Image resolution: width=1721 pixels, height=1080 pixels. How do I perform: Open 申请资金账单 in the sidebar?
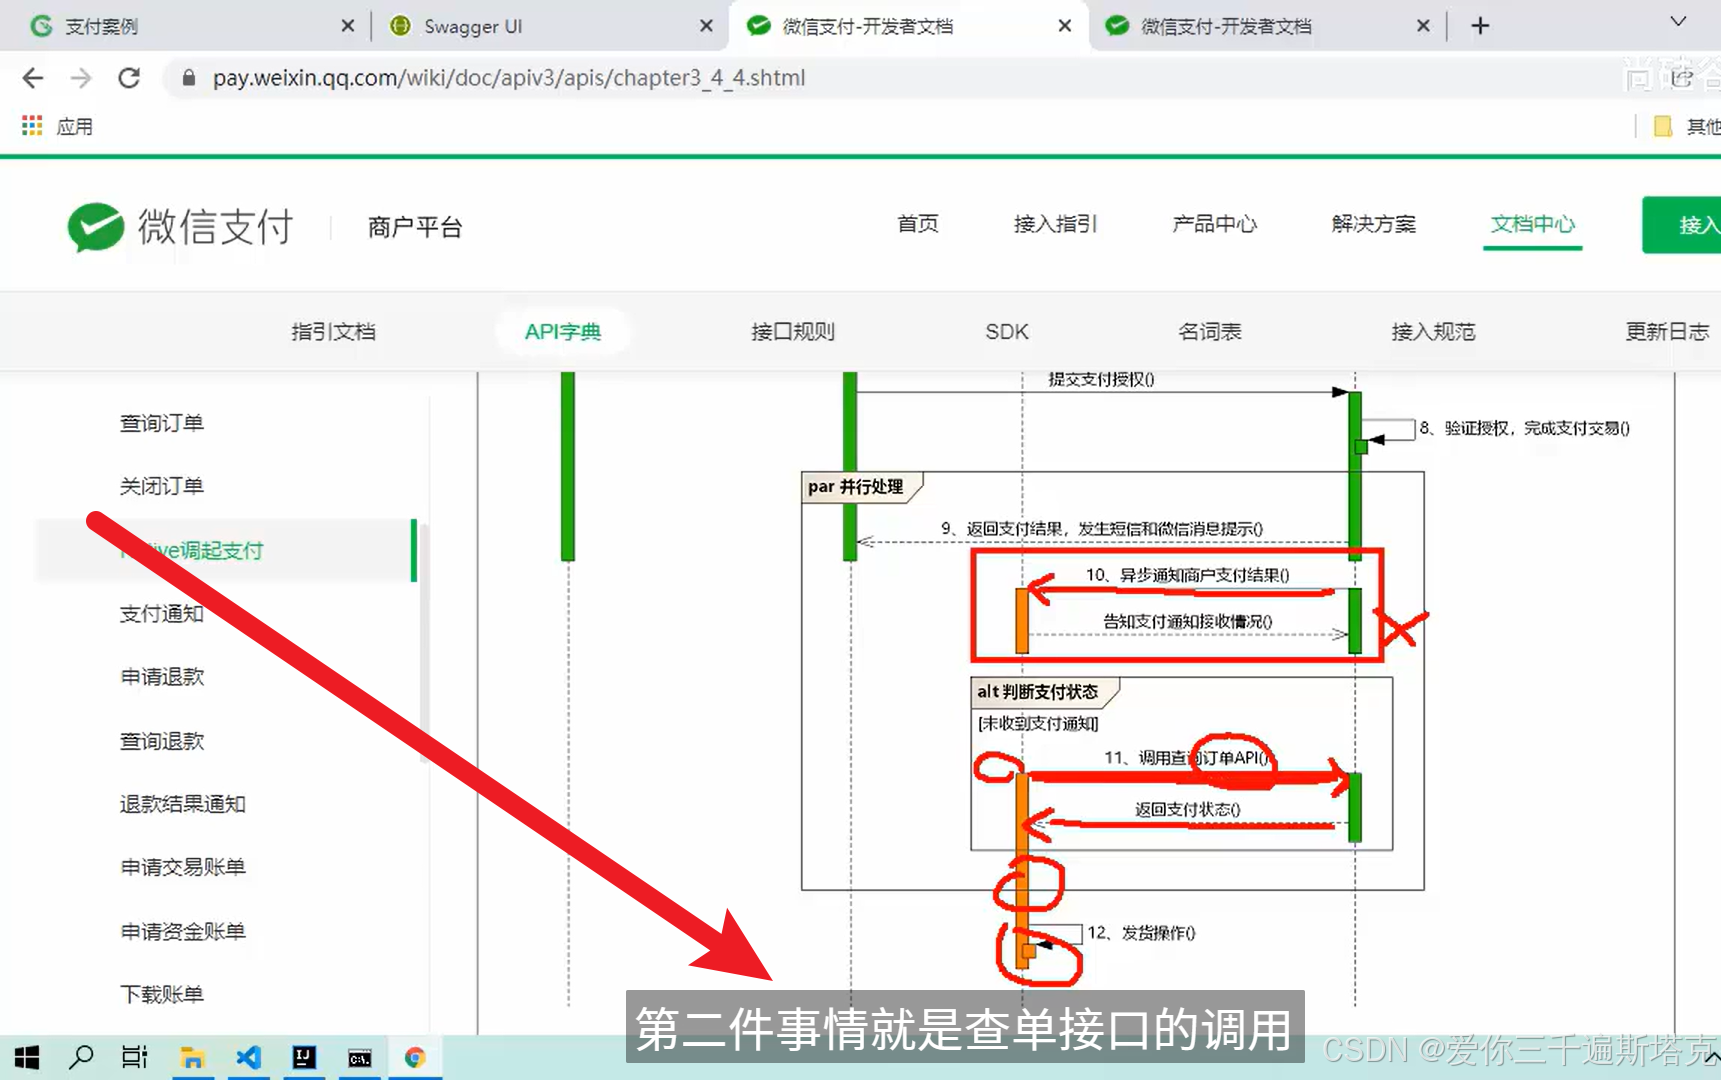(x=183, y=932)
